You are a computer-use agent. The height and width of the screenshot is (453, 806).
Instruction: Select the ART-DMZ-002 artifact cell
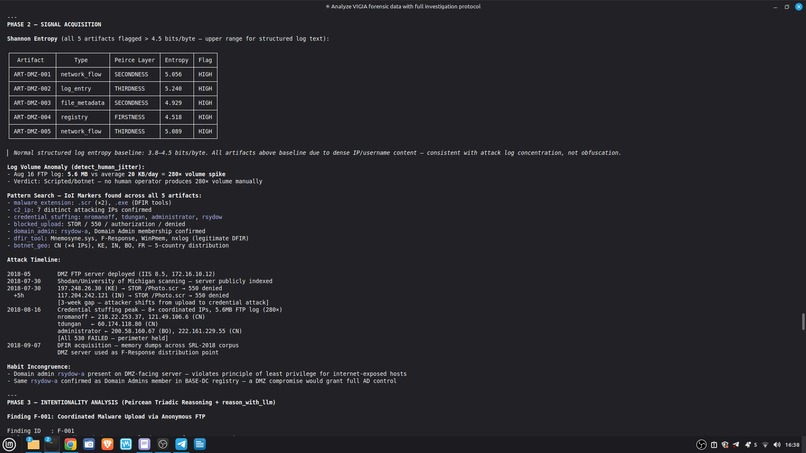click(x=32, y=88)
